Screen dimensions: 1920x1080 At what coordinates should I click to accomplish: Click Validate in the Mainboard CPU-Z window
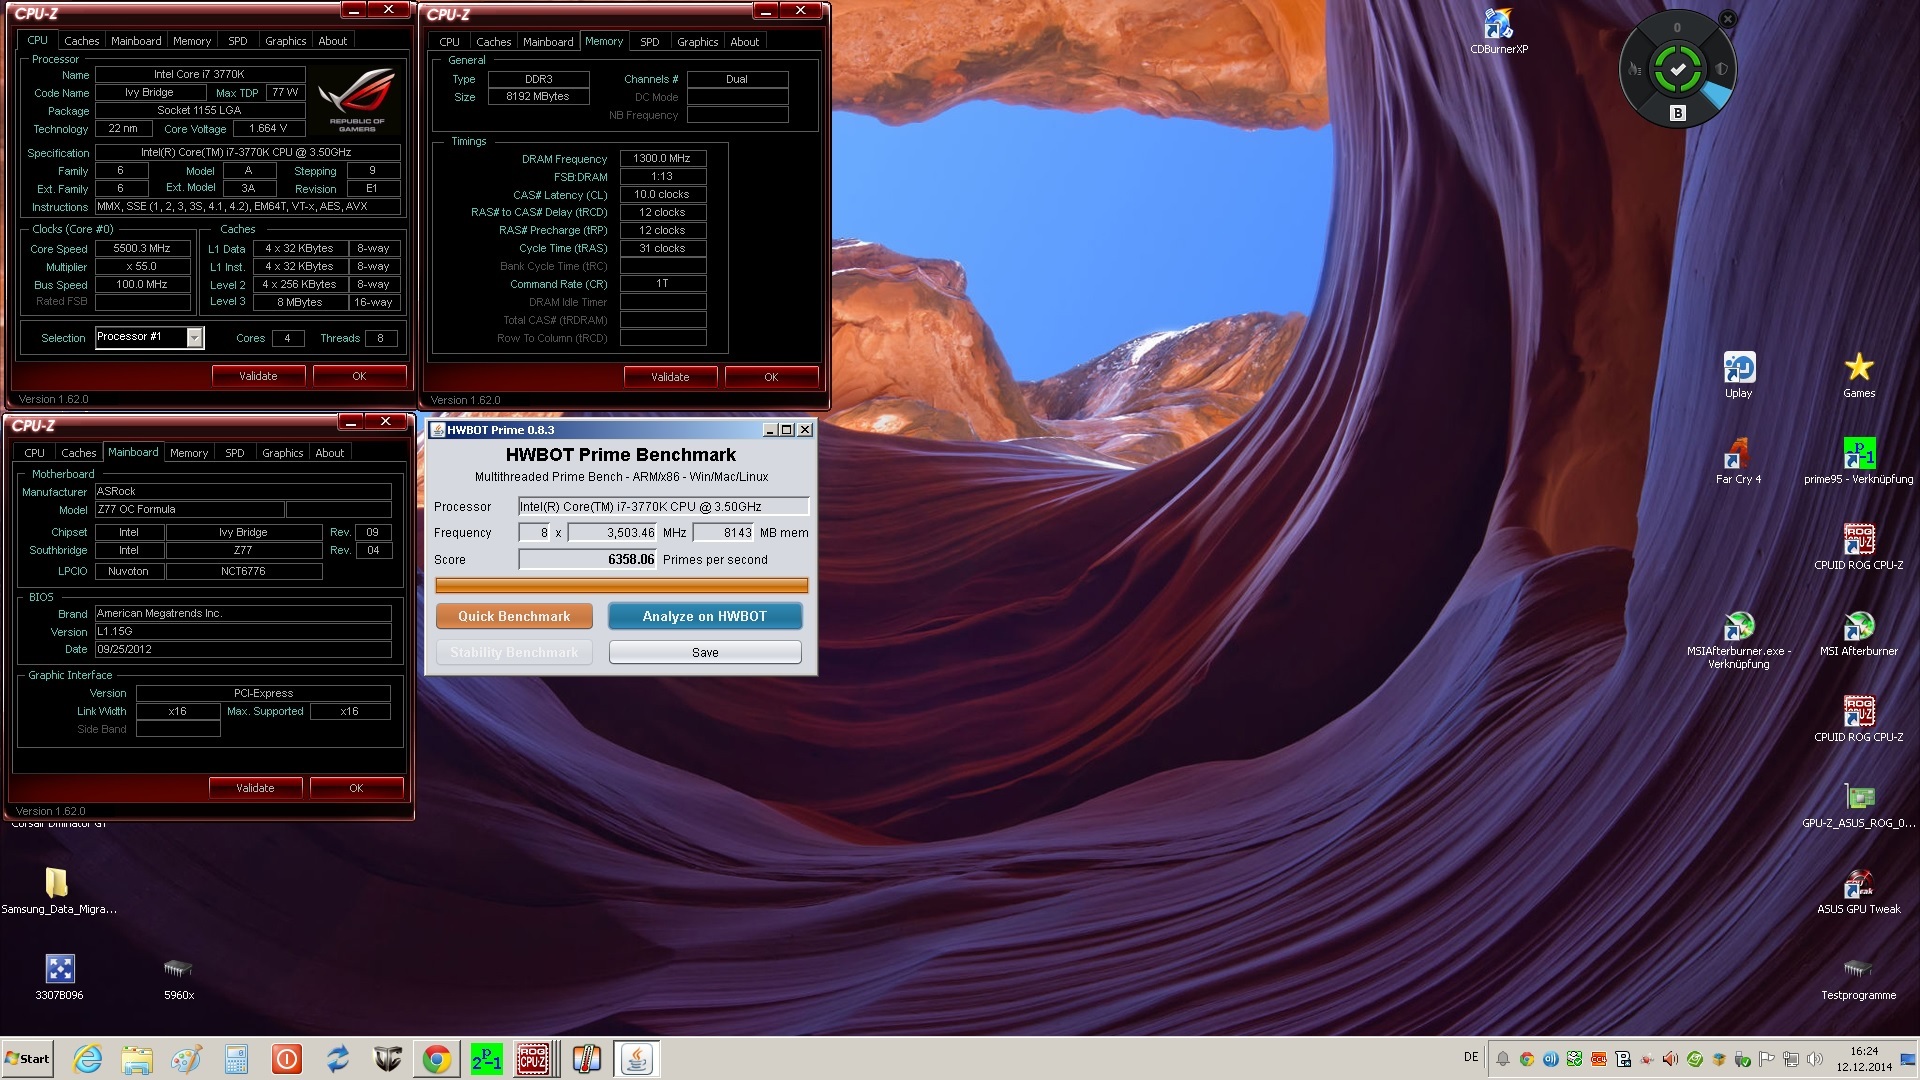[x=255, y=788]
